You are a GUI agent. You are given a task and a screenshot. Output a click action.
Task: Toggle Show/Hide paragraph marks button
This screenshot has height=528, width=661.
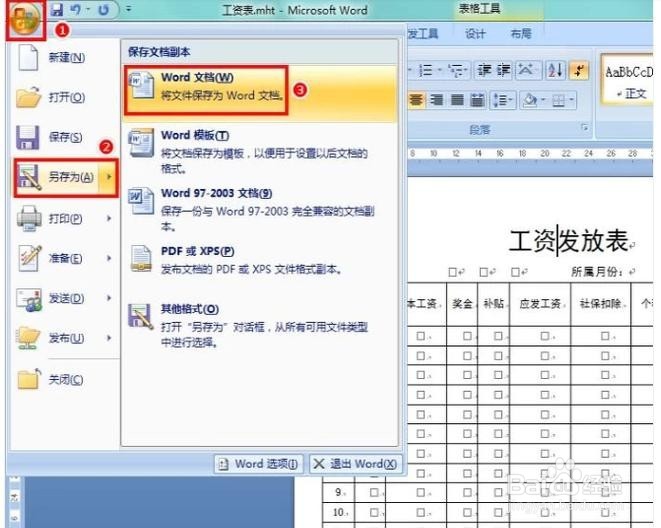580,70
